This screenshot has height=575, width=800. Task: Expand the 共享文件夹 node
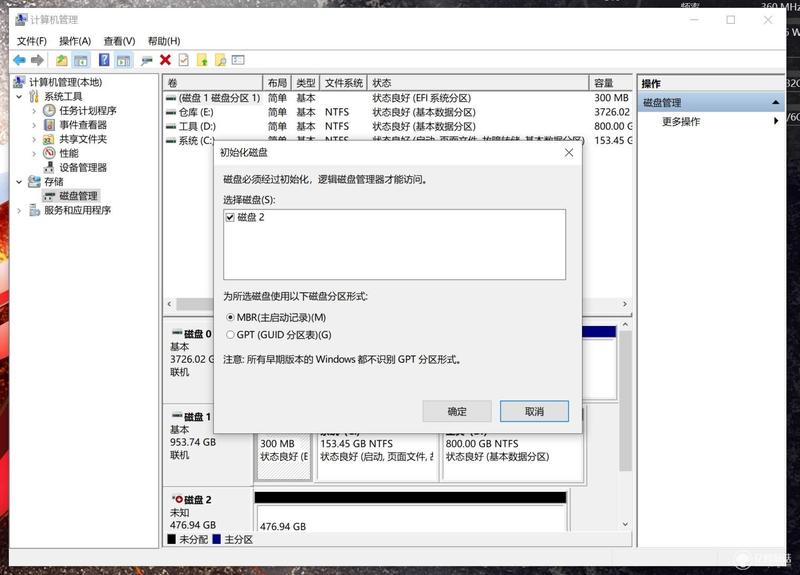[x=34, y=139]
